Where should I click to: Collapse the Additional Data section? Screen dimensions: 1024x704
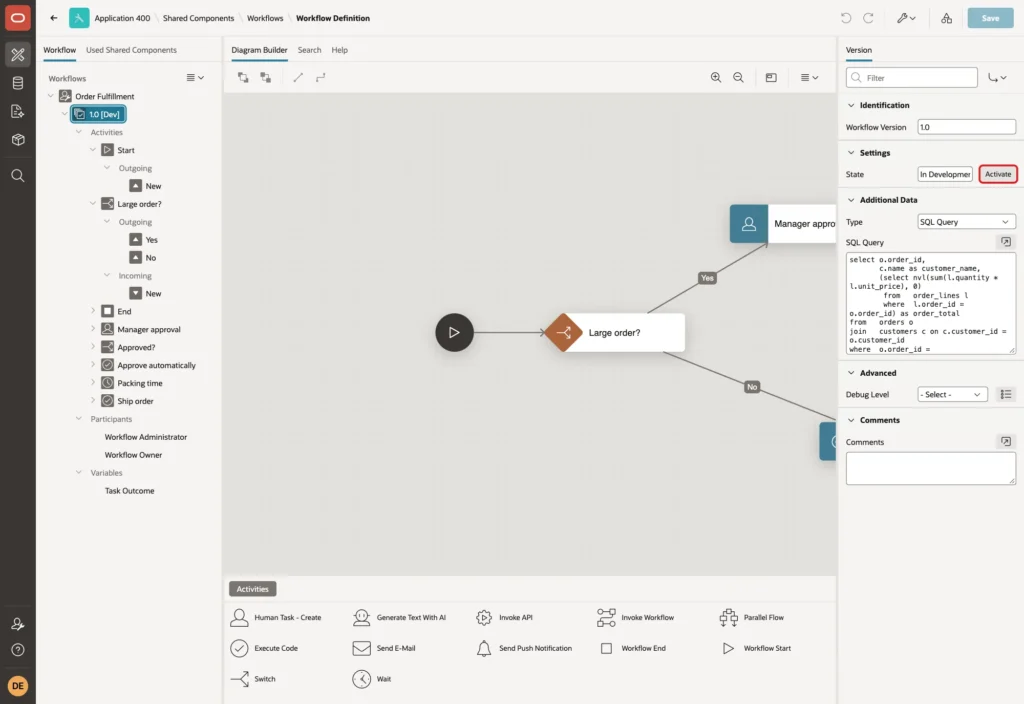coord(851,200)
